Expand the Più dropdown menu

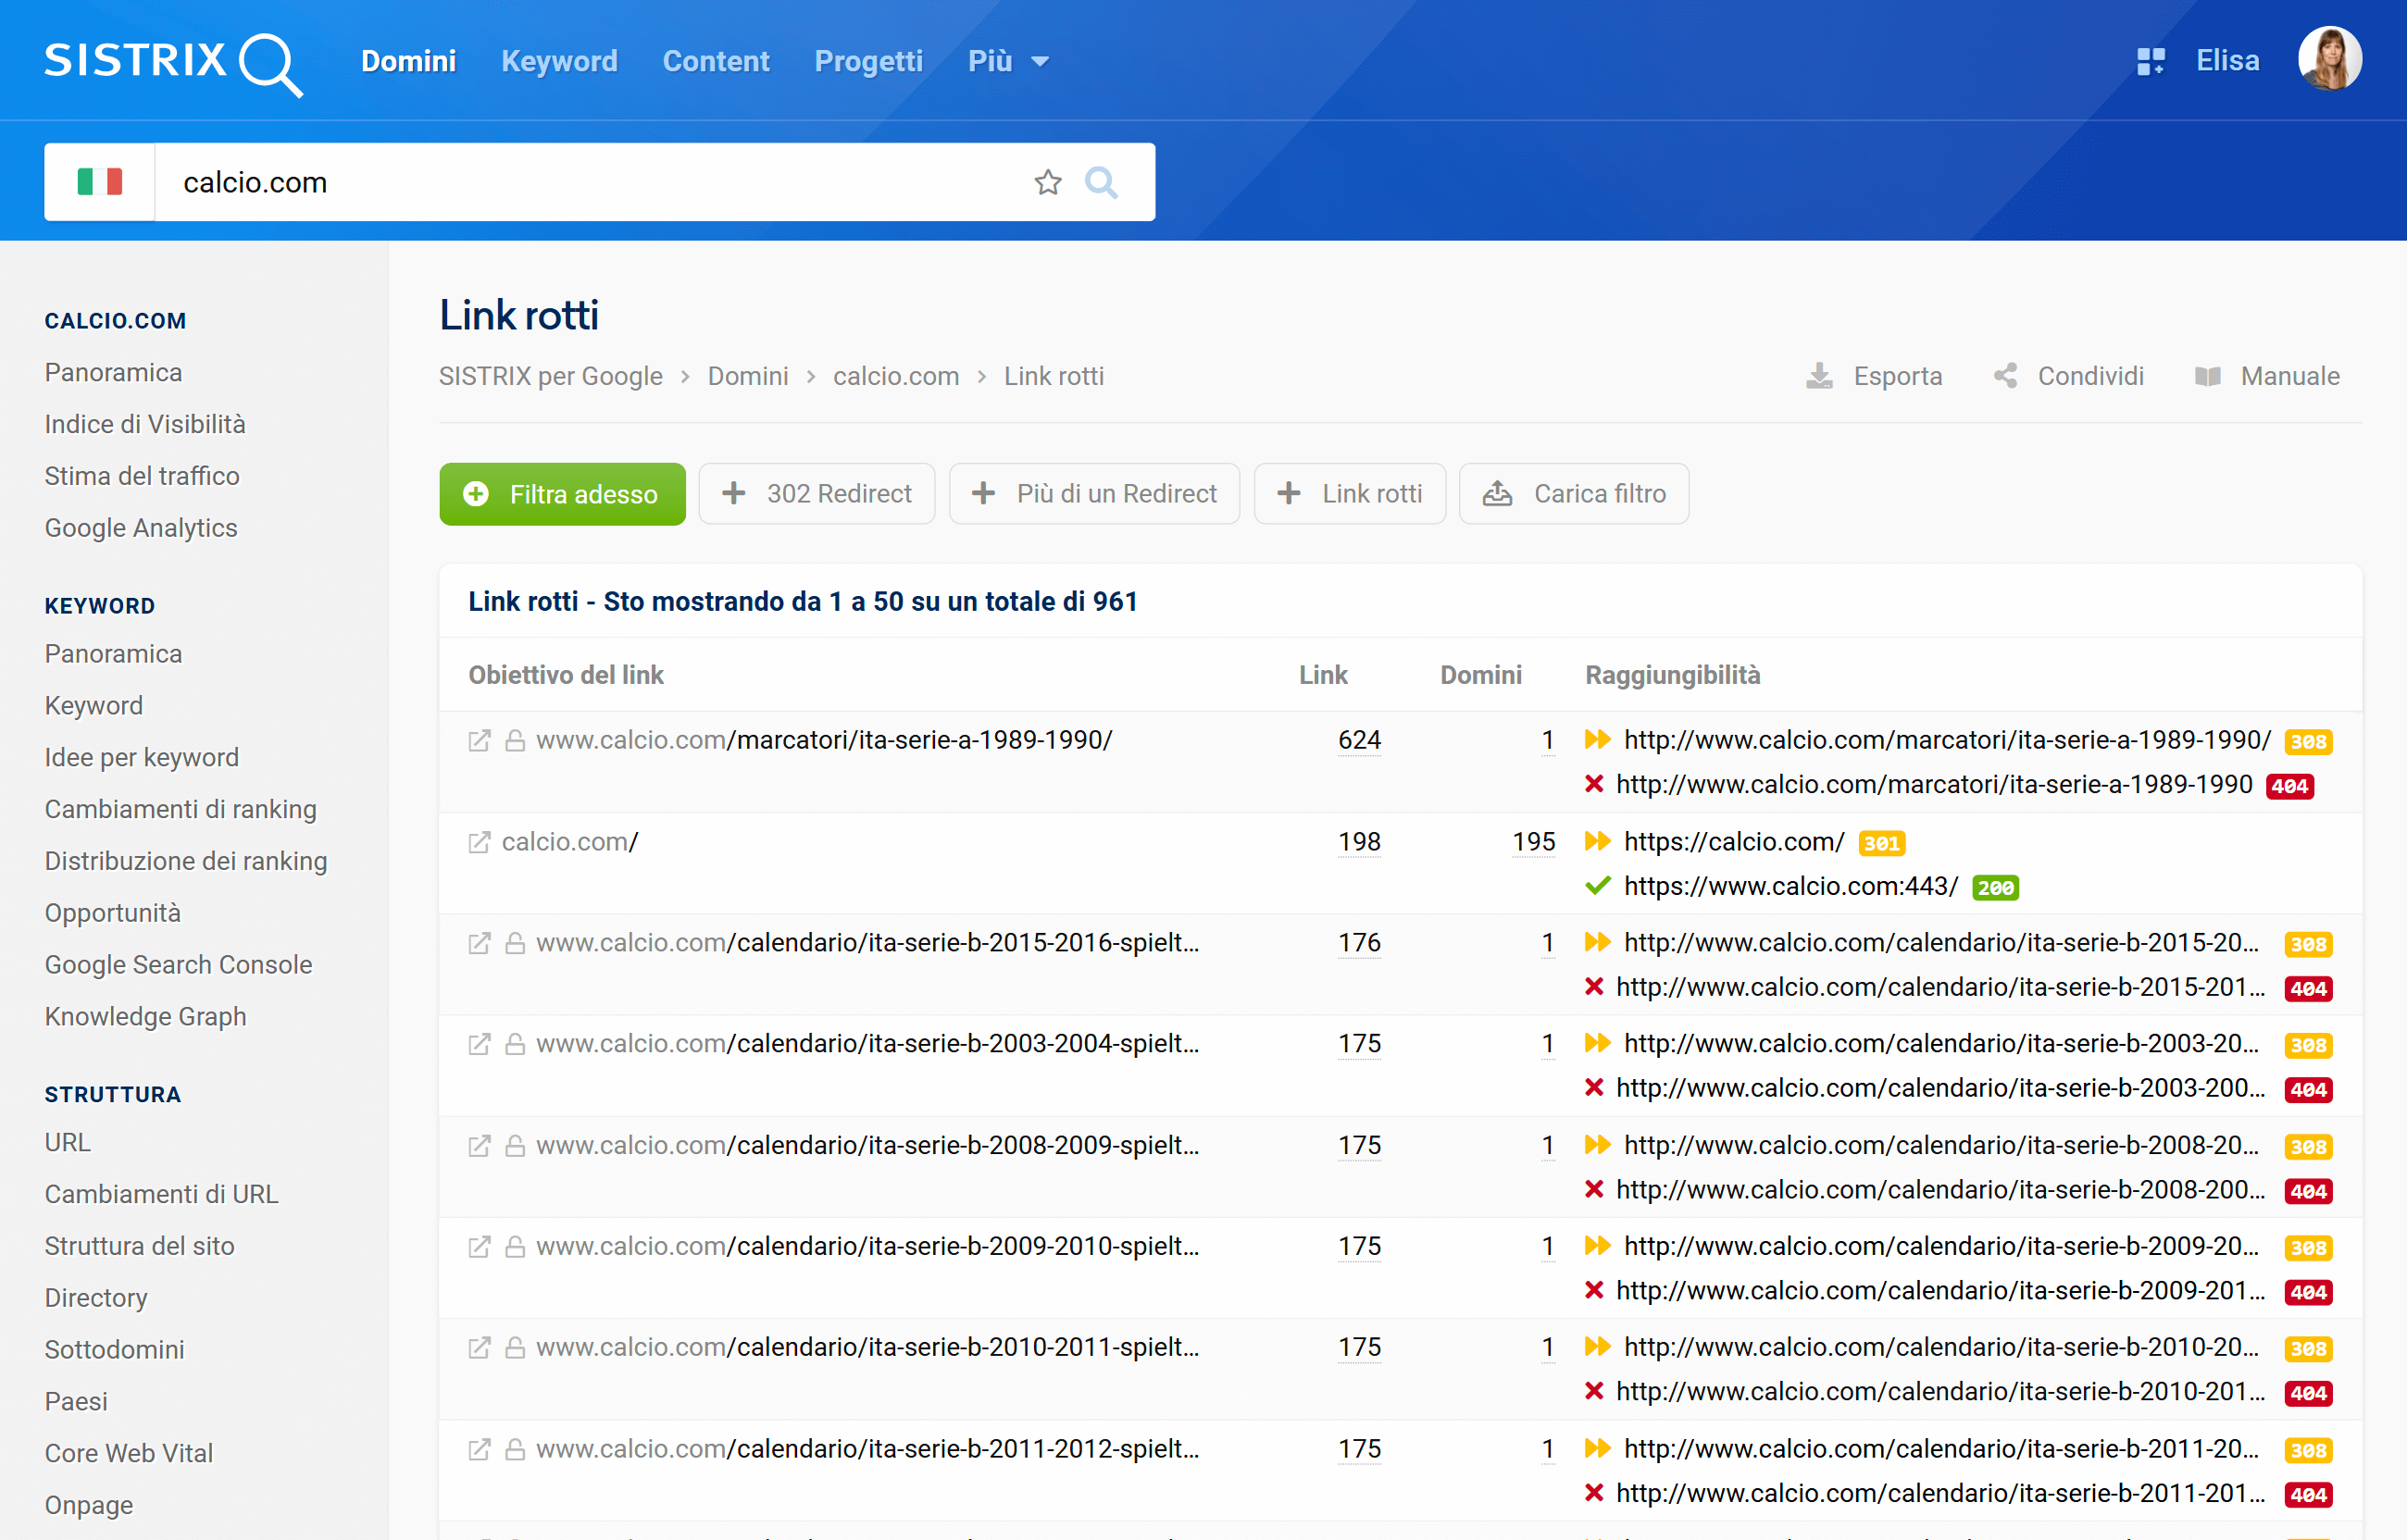pos(1008,61)
